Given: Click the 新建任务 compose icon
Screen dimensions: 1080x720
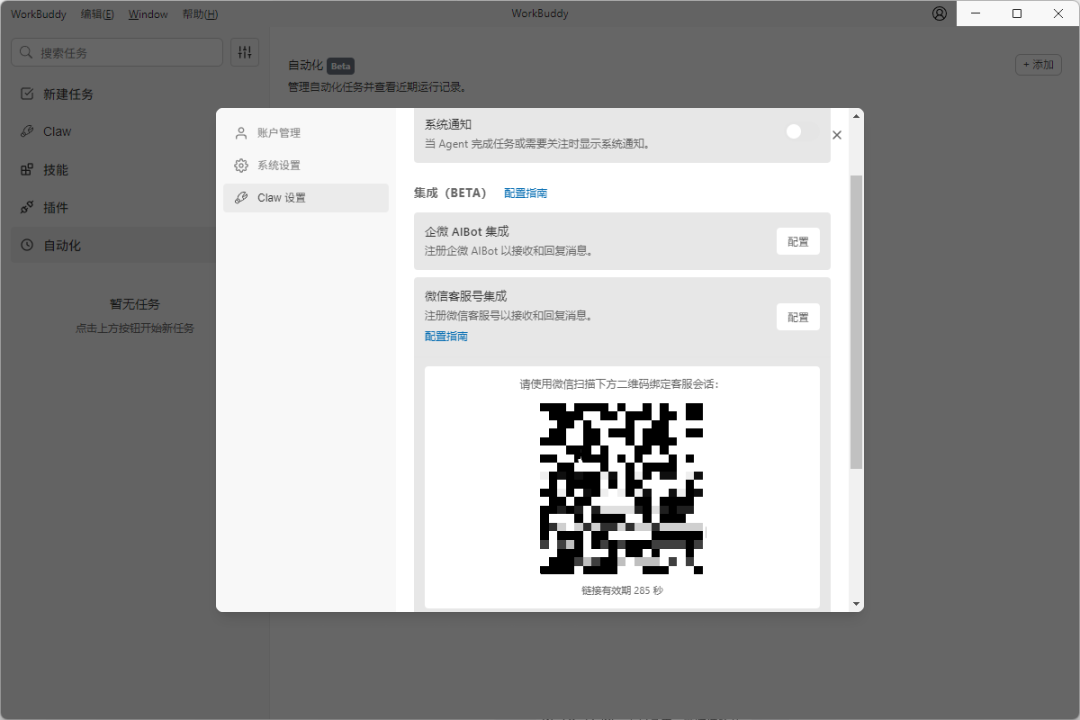Looking at the screenshot, I should tap(27, 94).
